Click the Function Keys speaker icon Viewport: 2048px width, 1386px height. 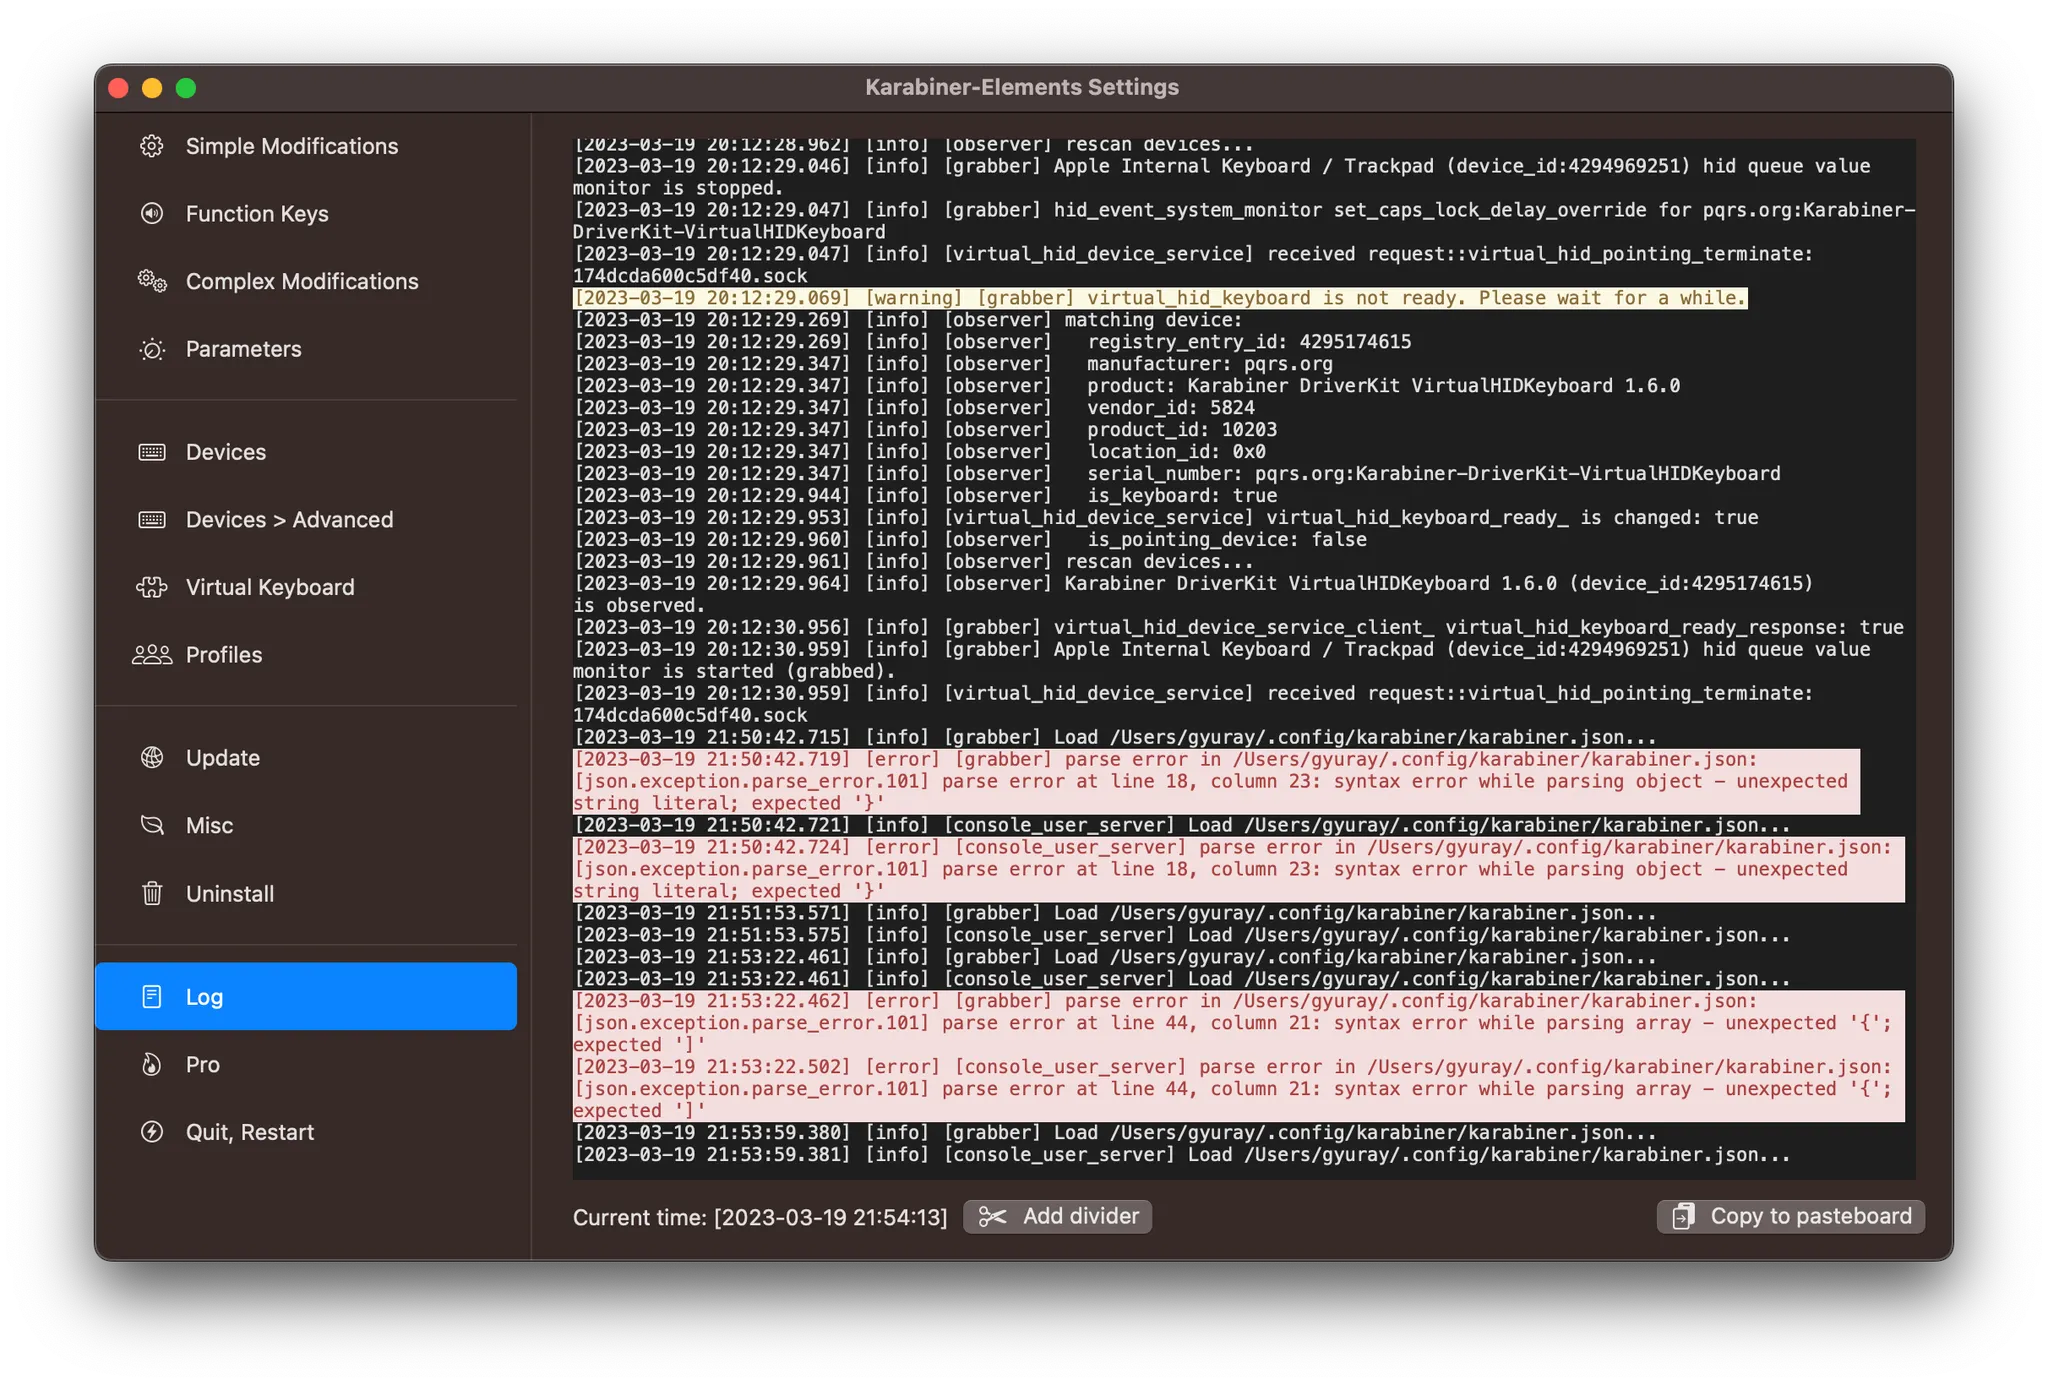(x=152, y=213)
